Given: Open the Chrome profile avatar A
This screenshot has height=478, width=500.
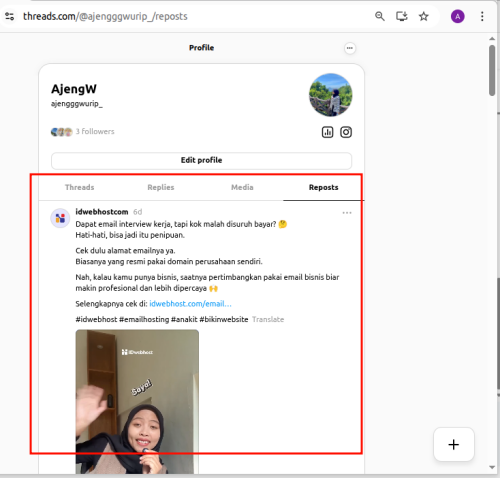Looking at the screenshot, I should (458, 16).
